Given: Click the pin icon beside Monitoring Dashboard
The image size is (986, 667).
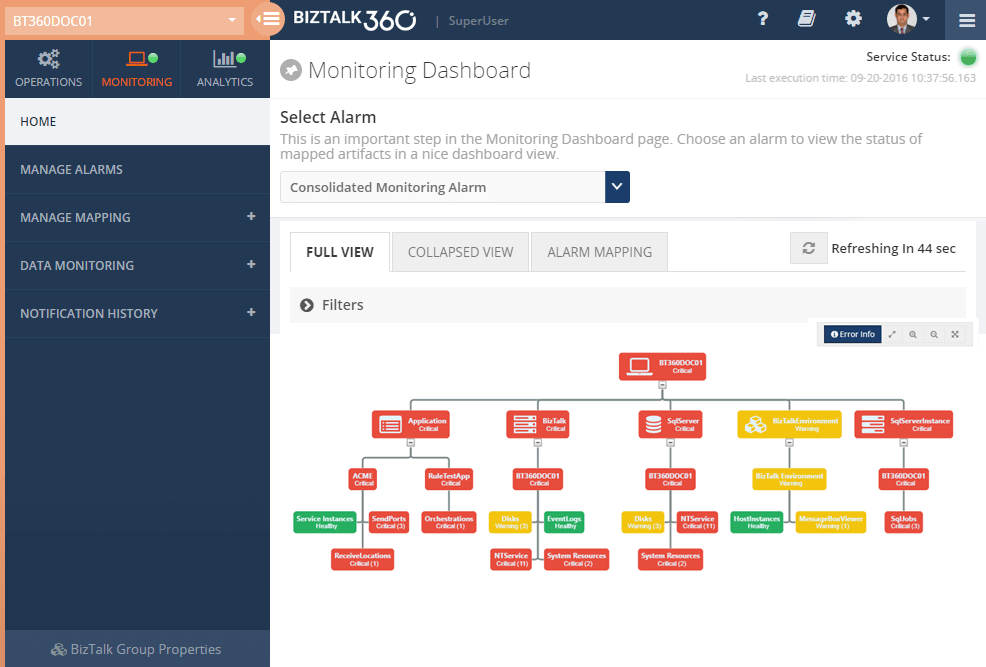Looking at the screenshot, I should pos(291,70).
